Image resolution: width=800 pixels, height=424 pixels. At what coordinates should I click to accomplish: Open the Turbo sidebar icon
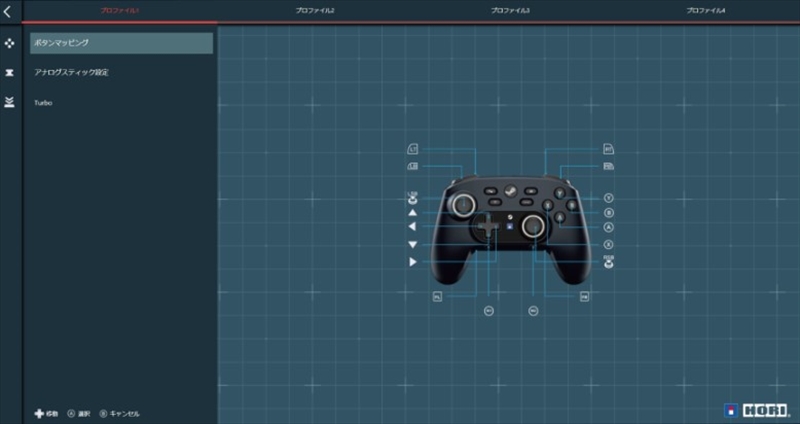click(x=9, y=102)
